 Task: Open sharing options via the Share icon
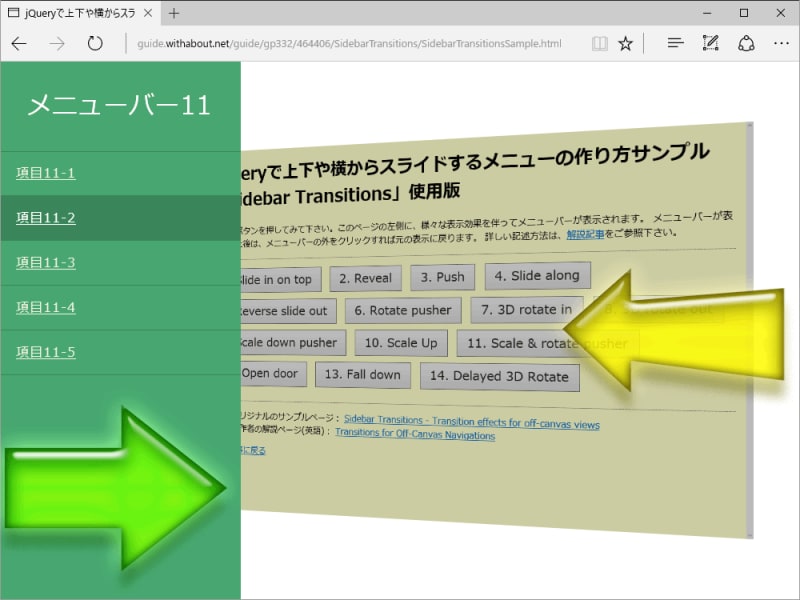745,43
